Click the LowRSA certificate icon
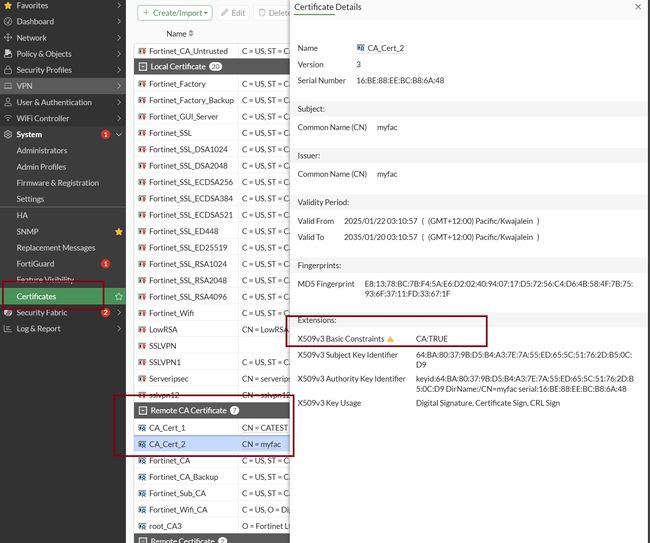650x543 pixels. pyautogui.click(x=142, y=330)
